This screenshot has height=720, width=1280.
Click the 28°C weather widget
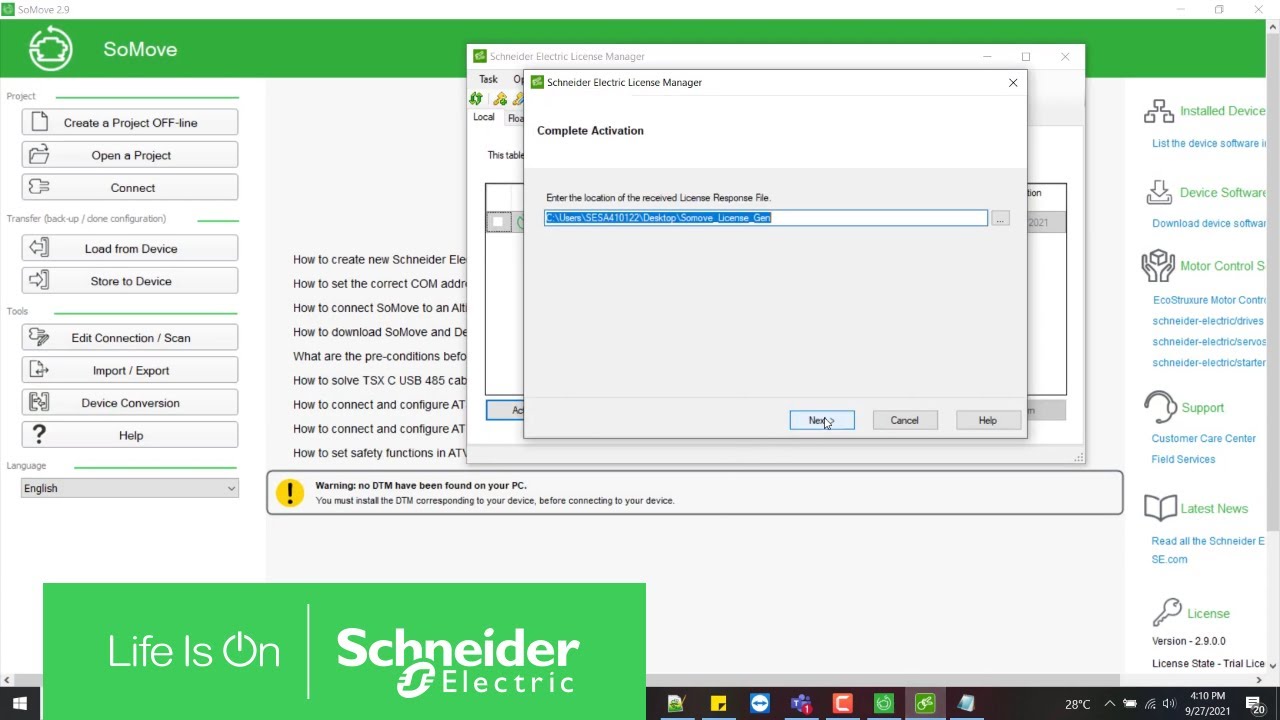coord(1077,704)
